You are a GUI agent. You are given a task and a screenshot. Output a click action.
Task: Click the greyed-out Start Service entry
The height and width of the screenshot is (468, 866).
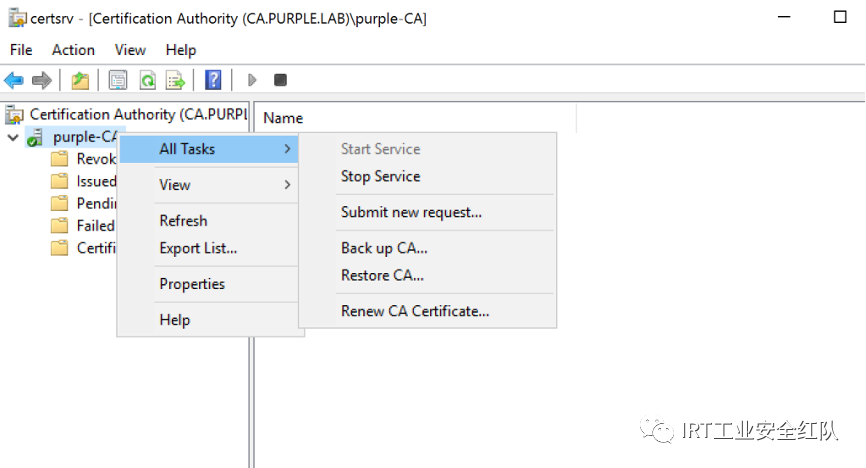[427, 149]
